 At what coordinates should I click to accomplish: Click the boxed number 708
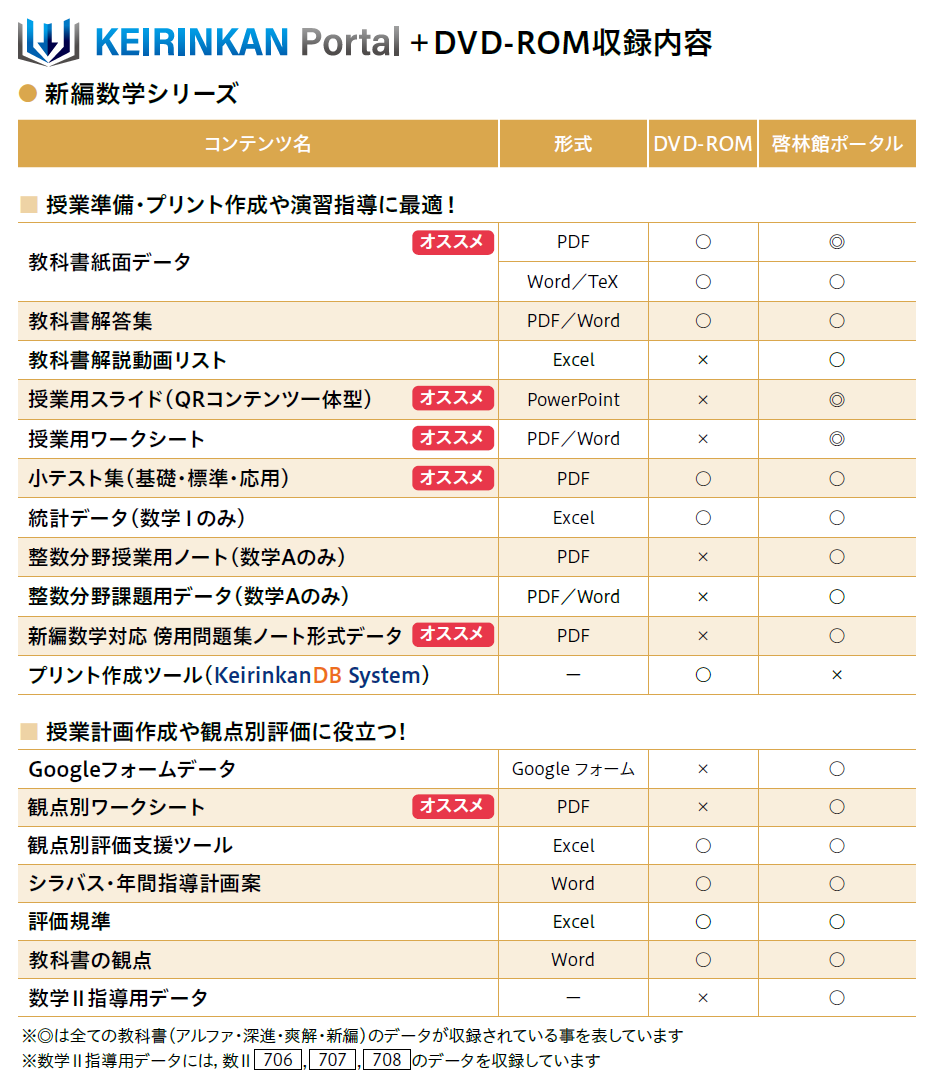point(387,1060)
